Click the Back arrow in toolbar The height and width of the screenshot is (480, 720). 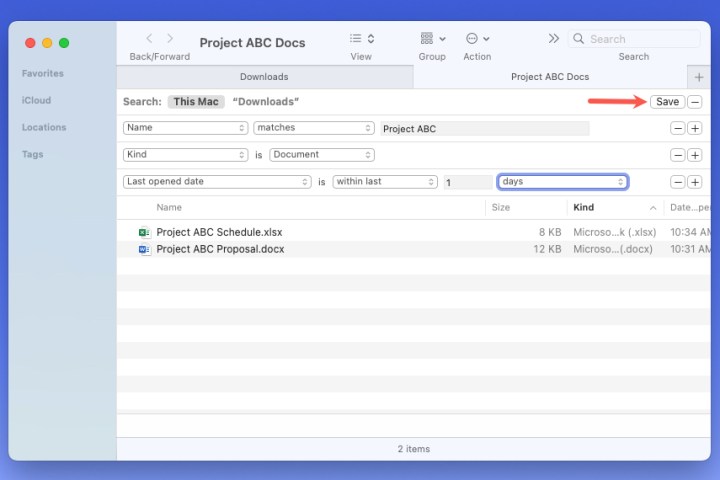coord(149,39)
